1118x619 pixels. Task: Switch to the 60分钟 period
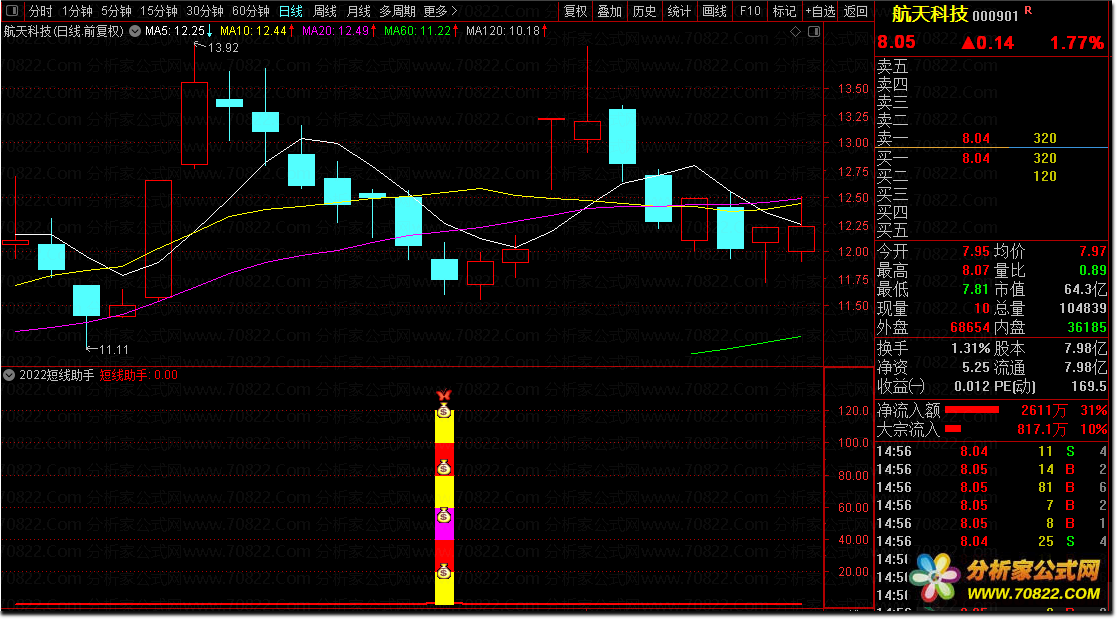[251, 11]
